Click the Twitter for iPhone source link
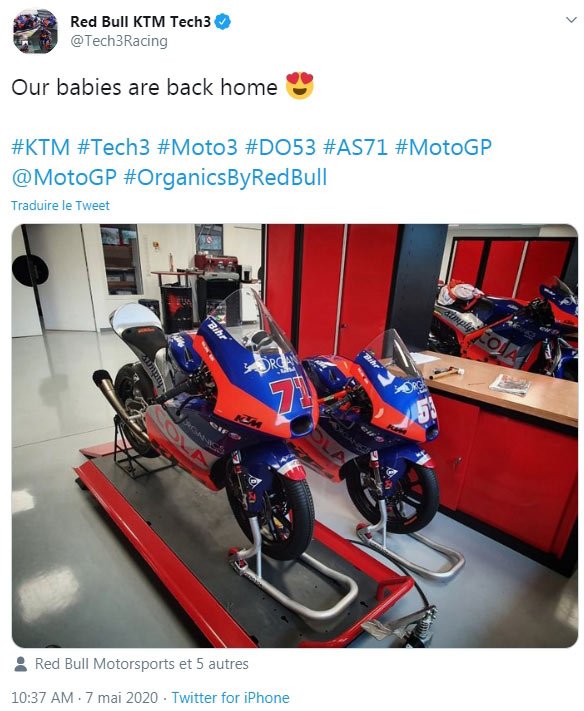Image resolution: width=584 pixels, height=711 pixels. click(x=230, y=697)
